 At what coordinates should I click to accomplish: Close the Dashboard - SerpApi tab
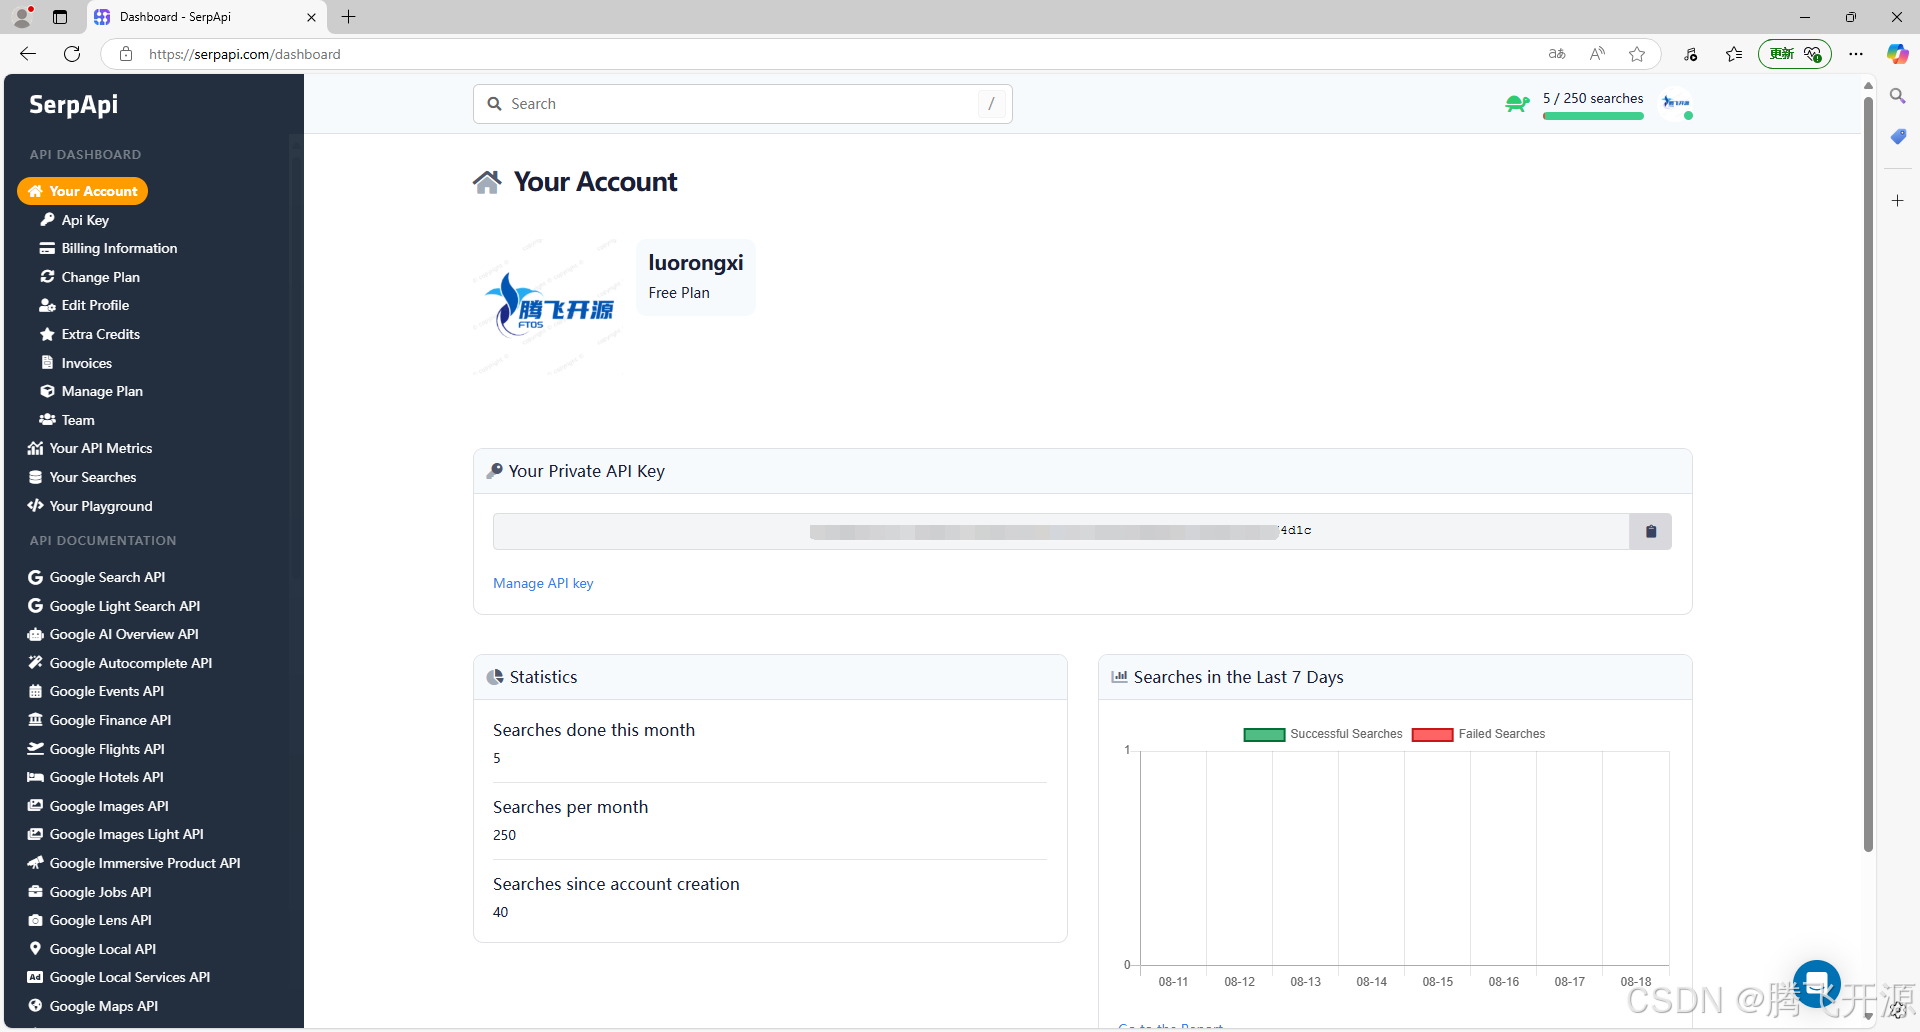[311, 17]
